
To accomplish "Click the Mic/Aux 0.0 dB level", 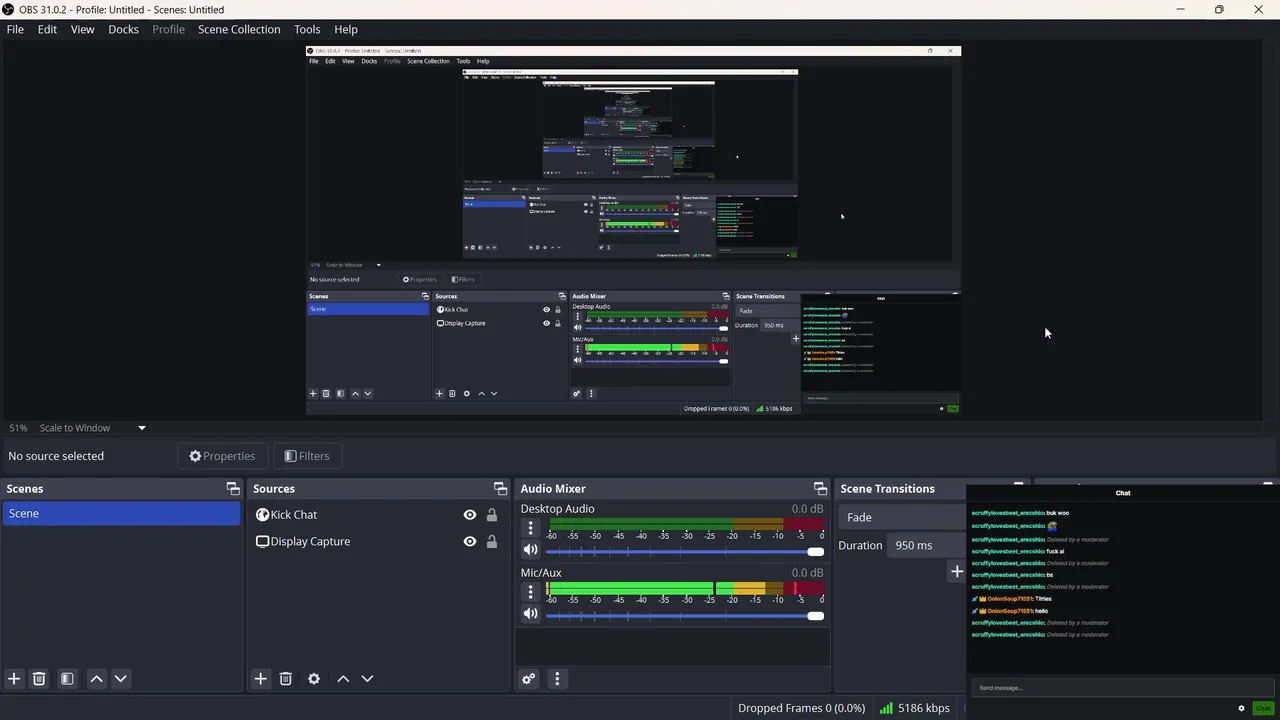I will tap(807, 573).
